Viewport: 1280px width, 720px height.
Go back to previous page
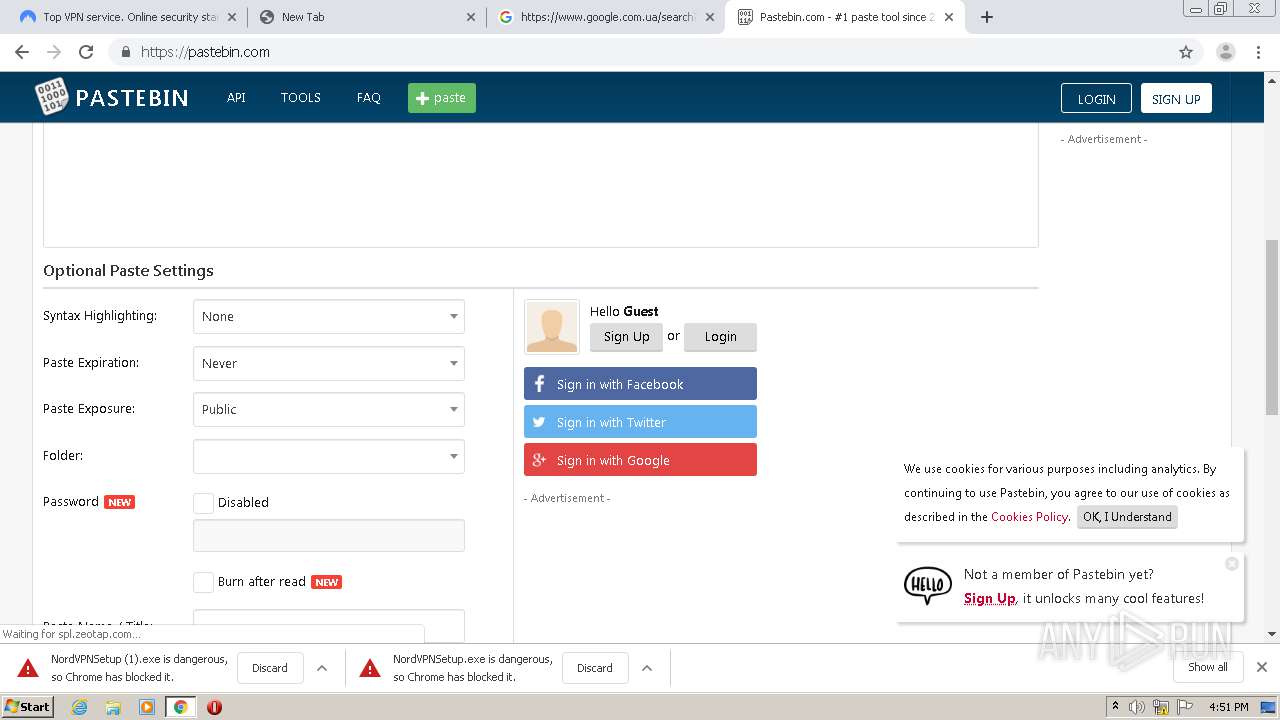click(22, 52)
